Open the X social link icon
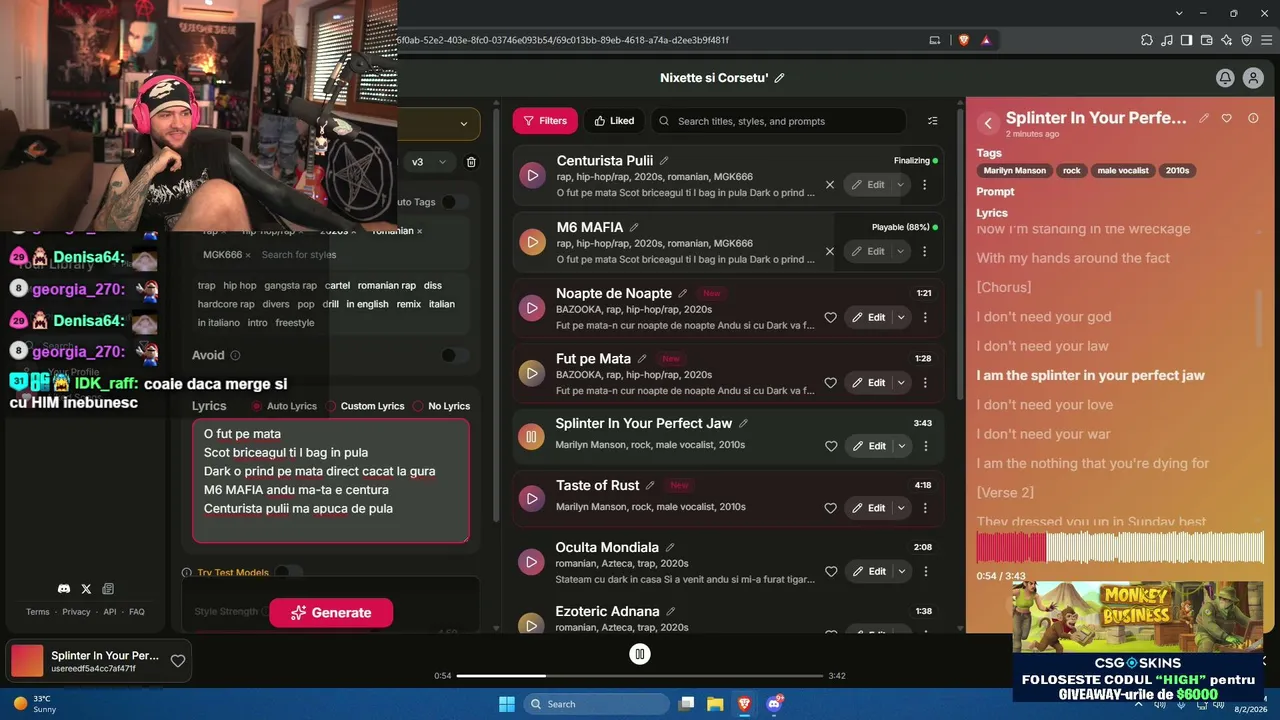This screenshot has height=720, width=1280. point(86,589)
